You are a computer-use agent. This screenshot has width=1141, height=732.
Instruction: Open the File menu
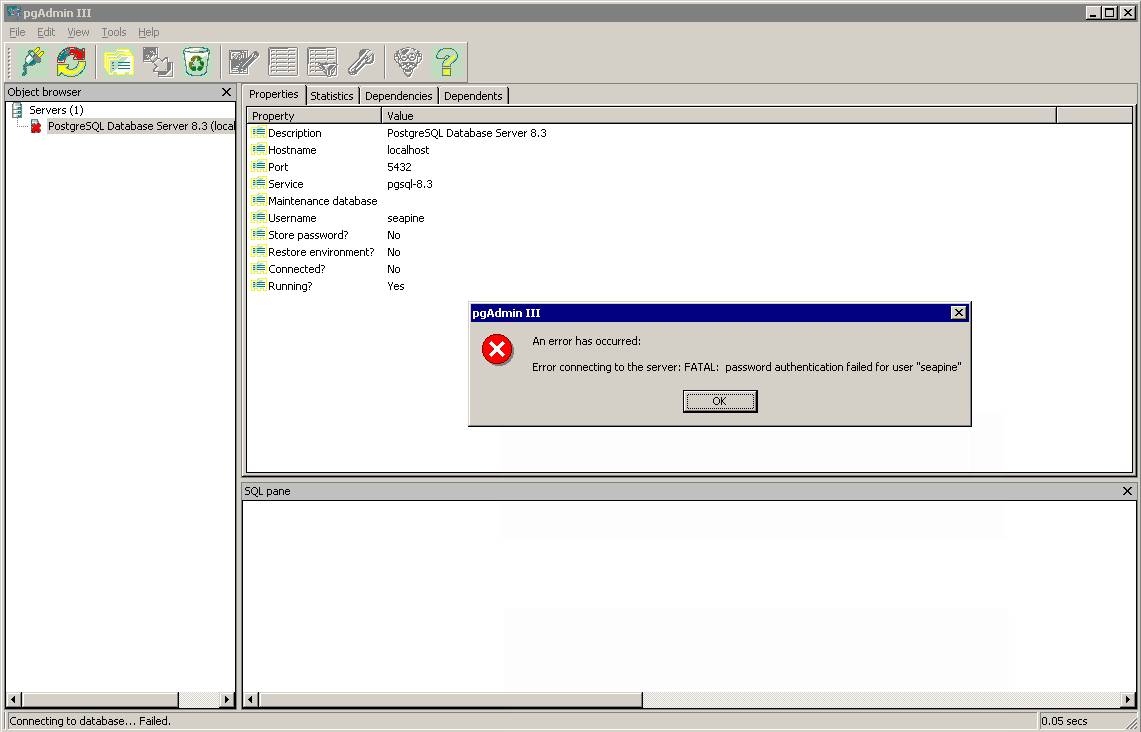(x=17, y=32)
